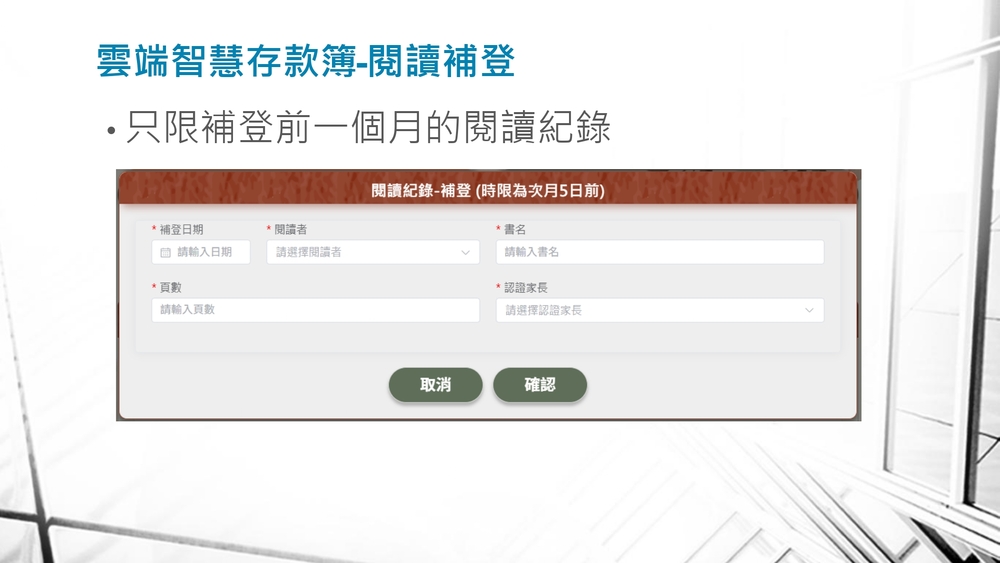Viewport: 1000px width, 563px height.
Task: Click the 閱讀者 field label
Action: (x=290, y=230)
